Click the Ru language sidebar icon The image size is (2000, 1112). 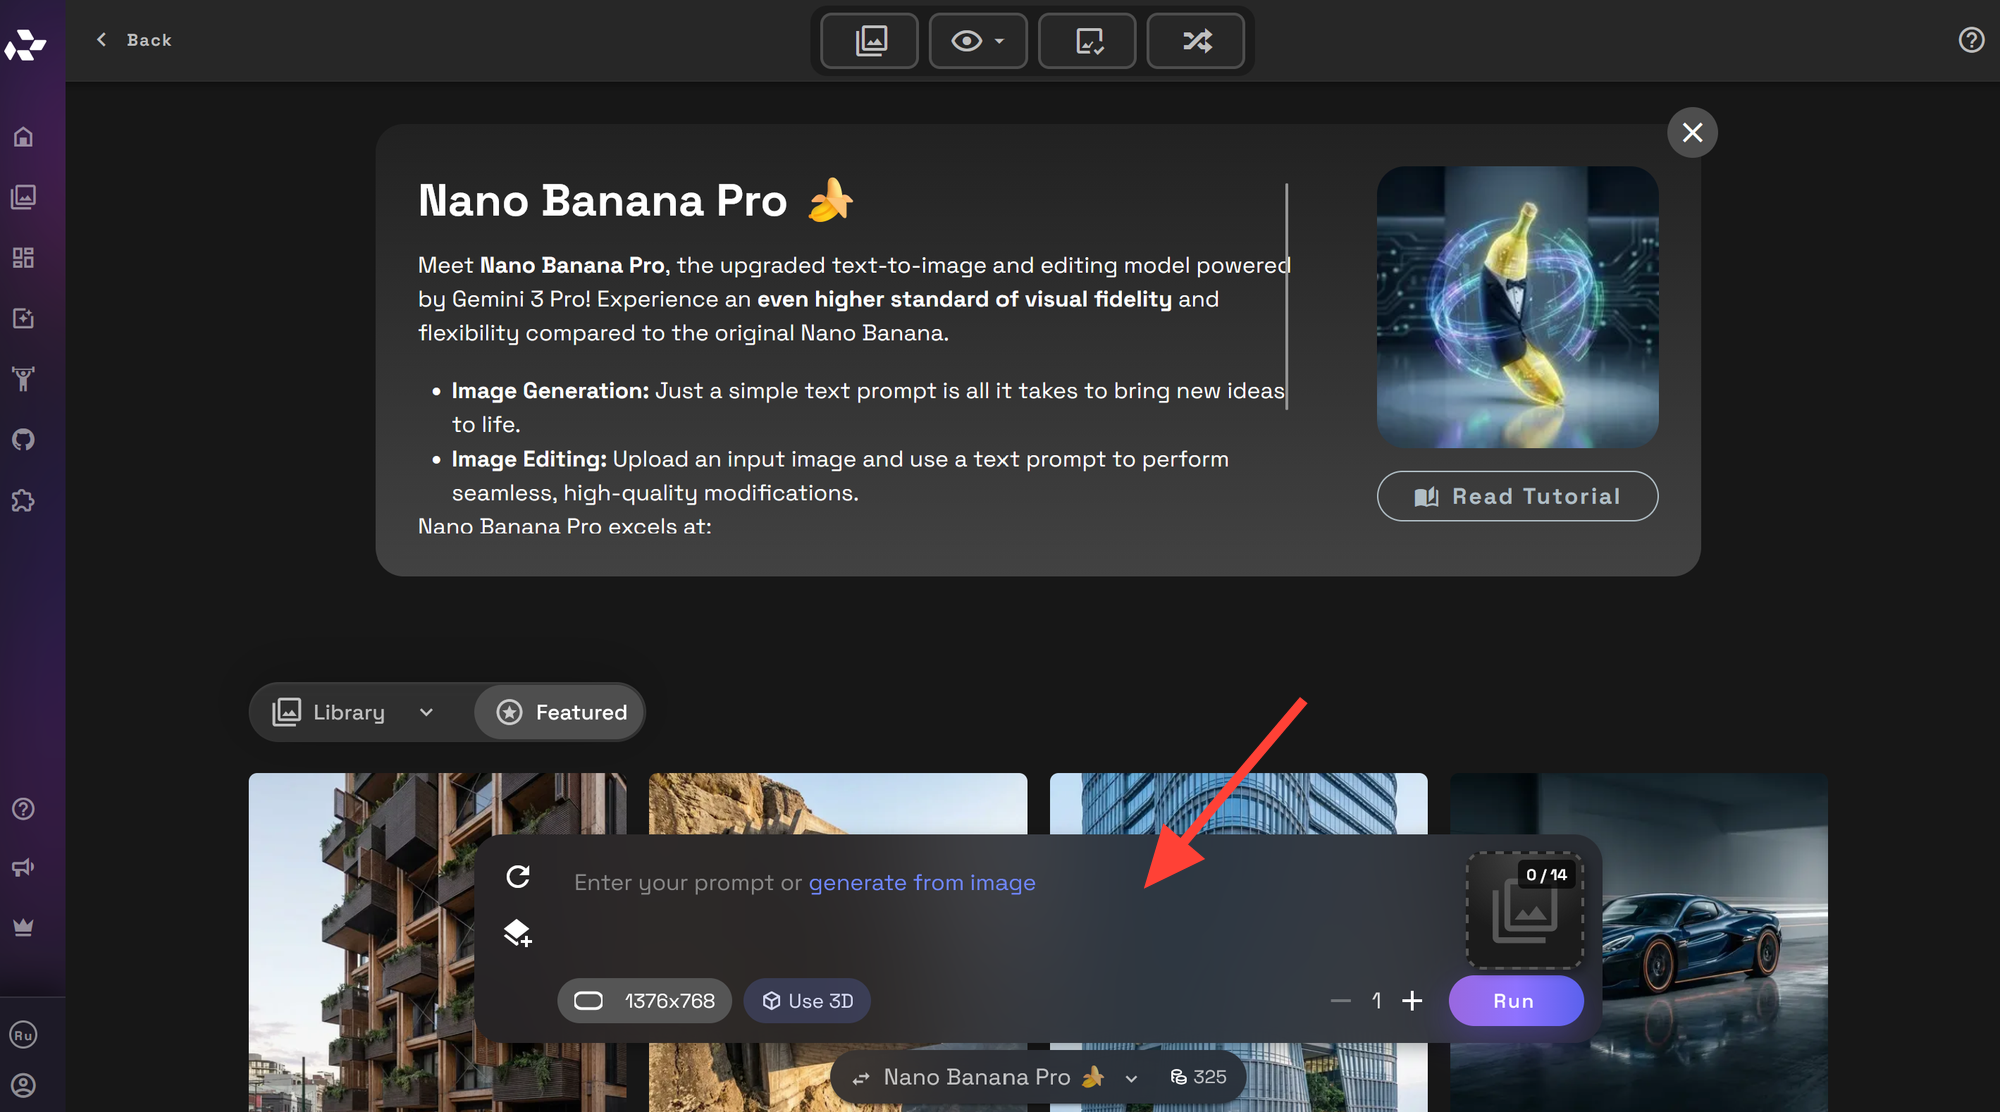(23, 1035)
